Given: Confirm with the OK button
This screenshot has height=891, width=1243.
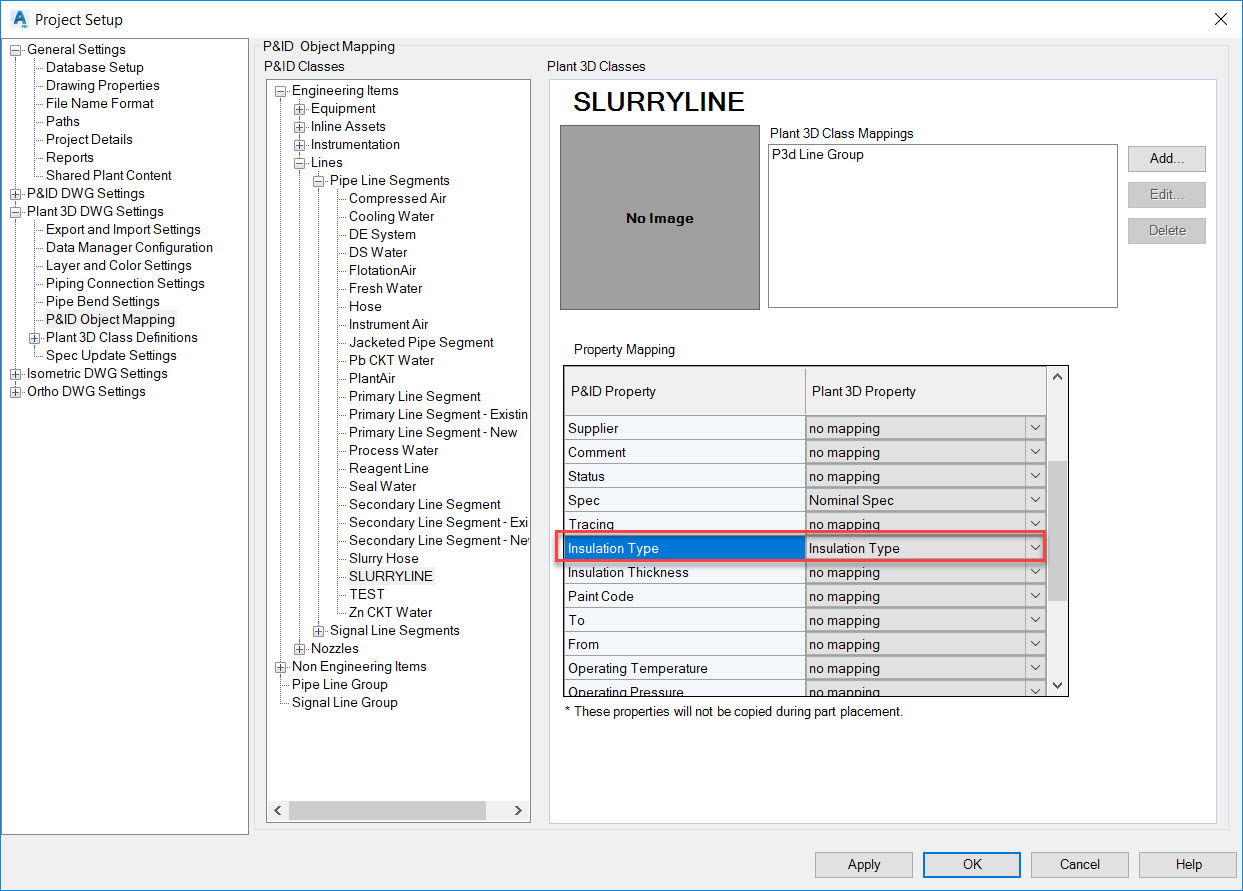Looking at the screenshot, I should [x=972, y=865].
